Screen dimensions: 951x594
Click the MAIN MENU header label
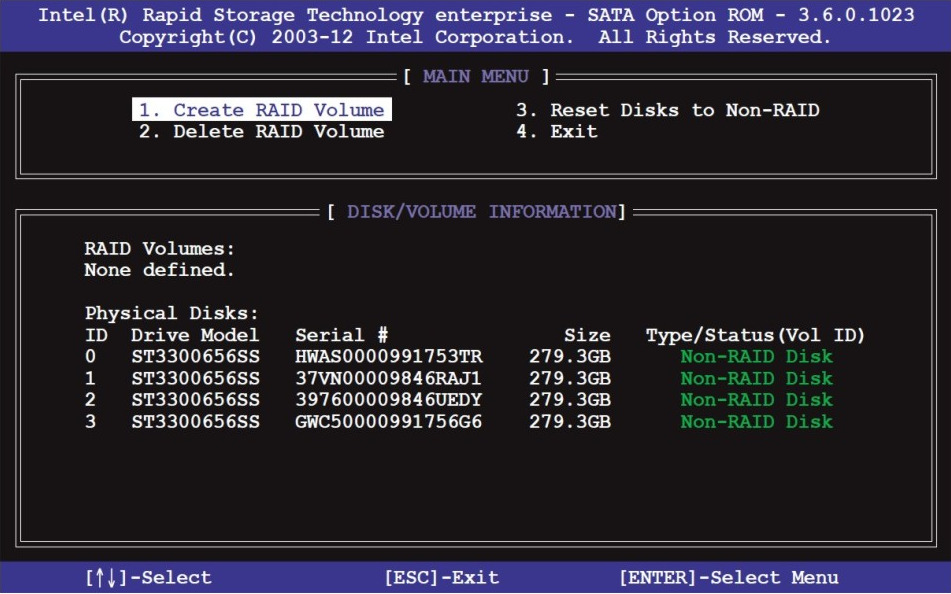click(x=476, y=76)
